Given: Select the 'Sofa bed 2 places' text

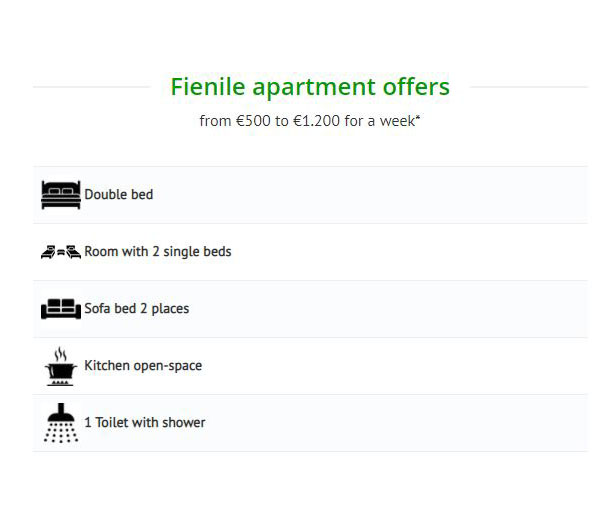Looking at the screenshot, I should (136, 309).
